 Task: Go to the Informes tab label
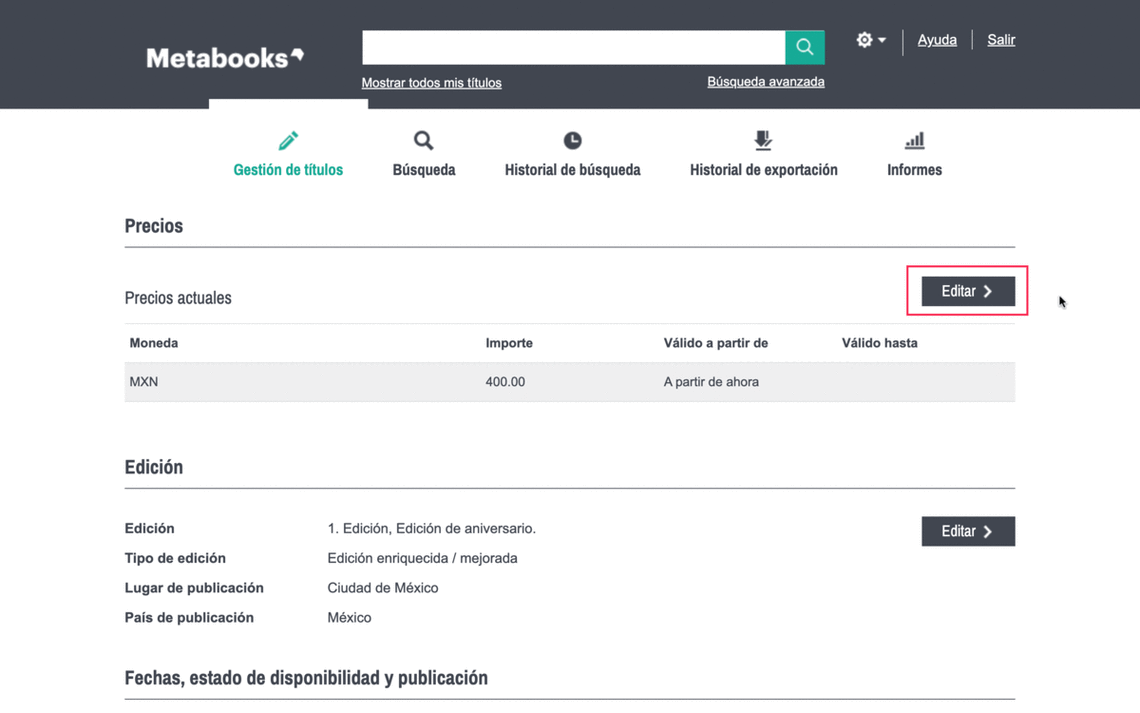(x=914, y=170)
